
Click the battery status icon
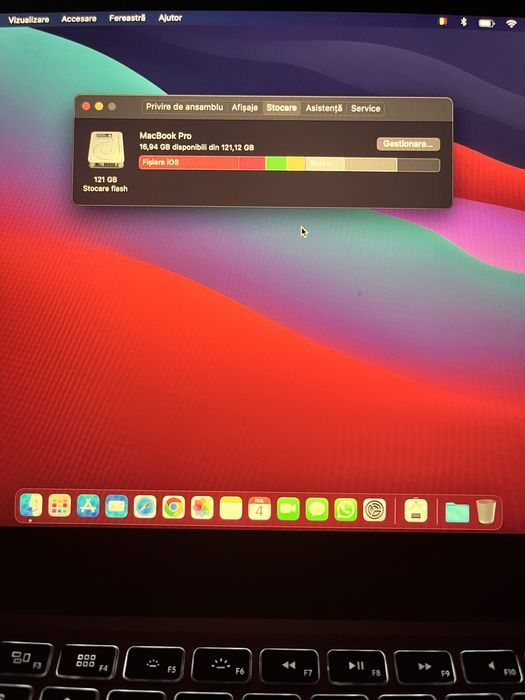tap(487, 23)
